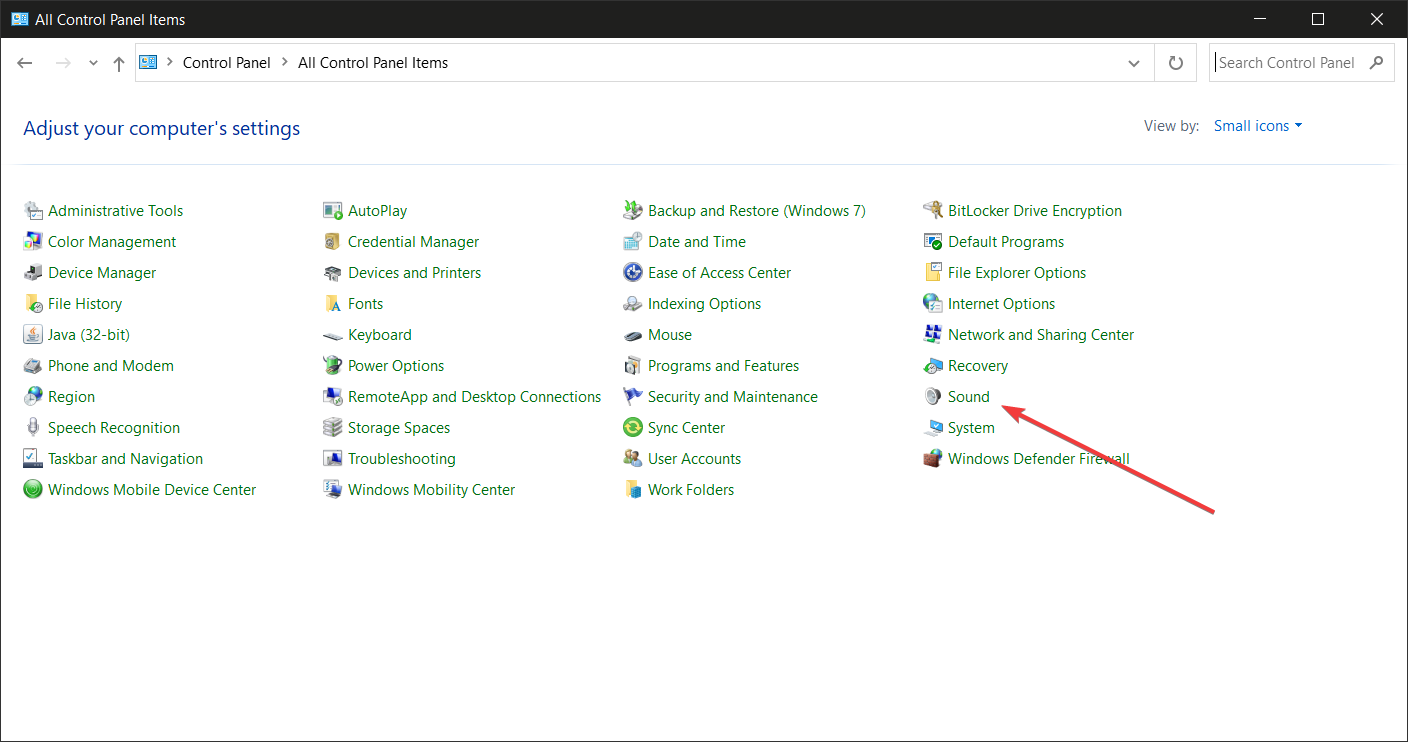
Task: Open the Internet Options link
Action: click(x=1001, y=304)
